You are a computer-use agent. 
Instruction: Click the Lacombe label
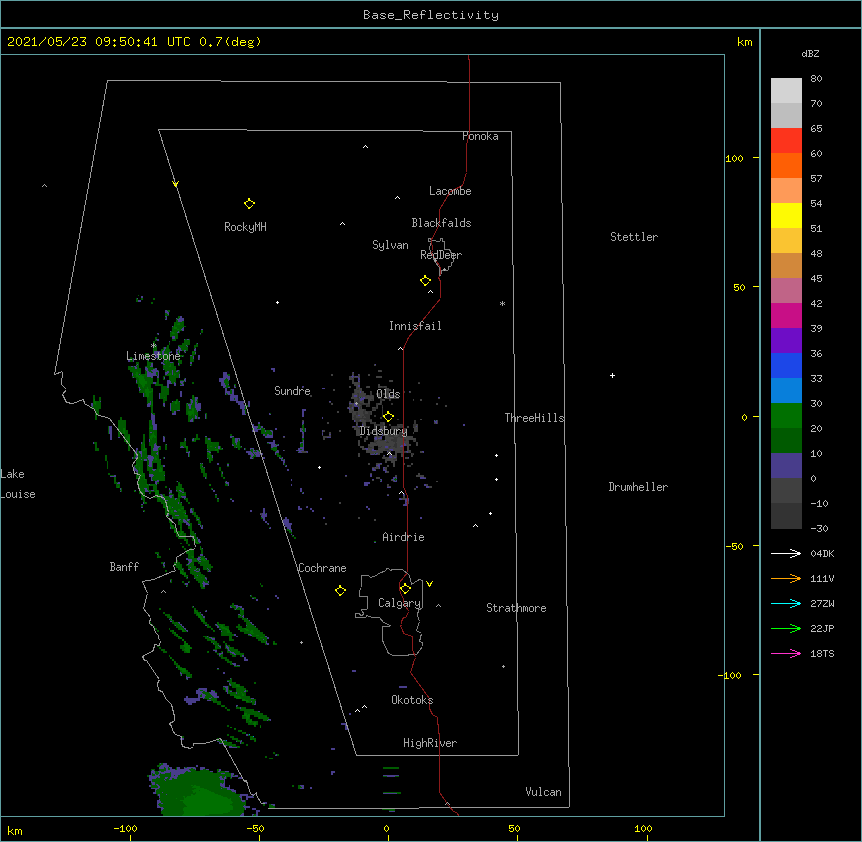(450, 191)
